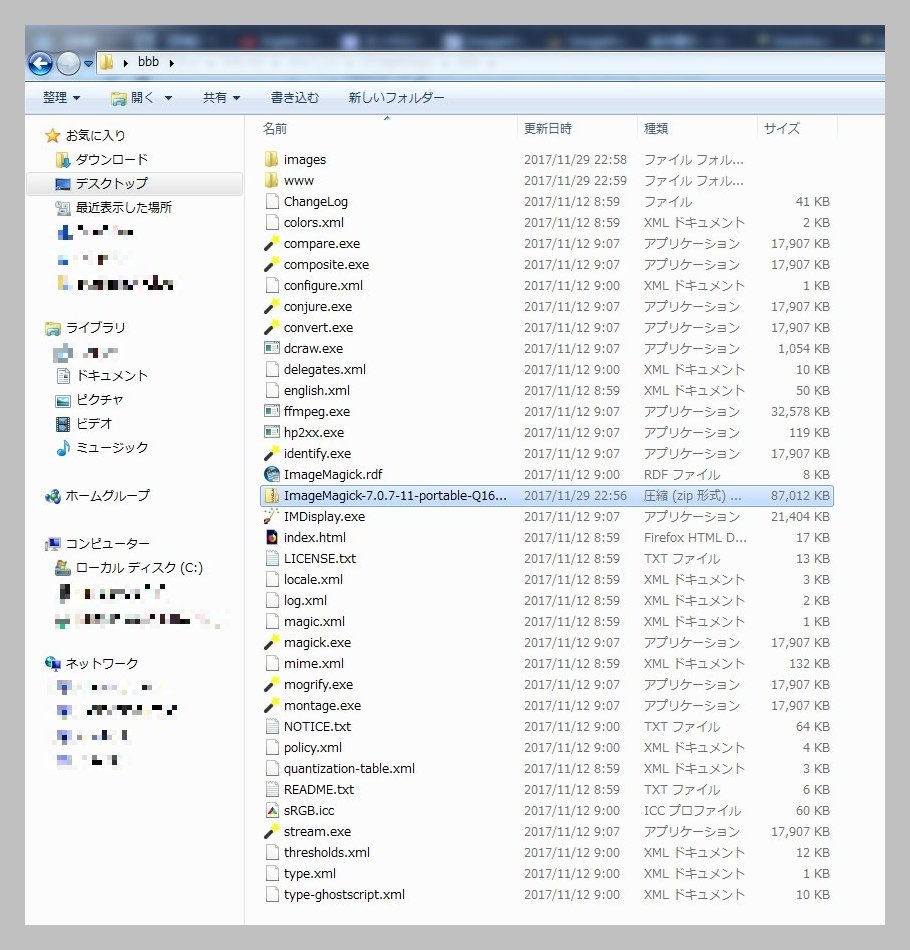Click the ホームグループ icon
The height and width of the screenshot is (950, 910).
tap(53, 496)
